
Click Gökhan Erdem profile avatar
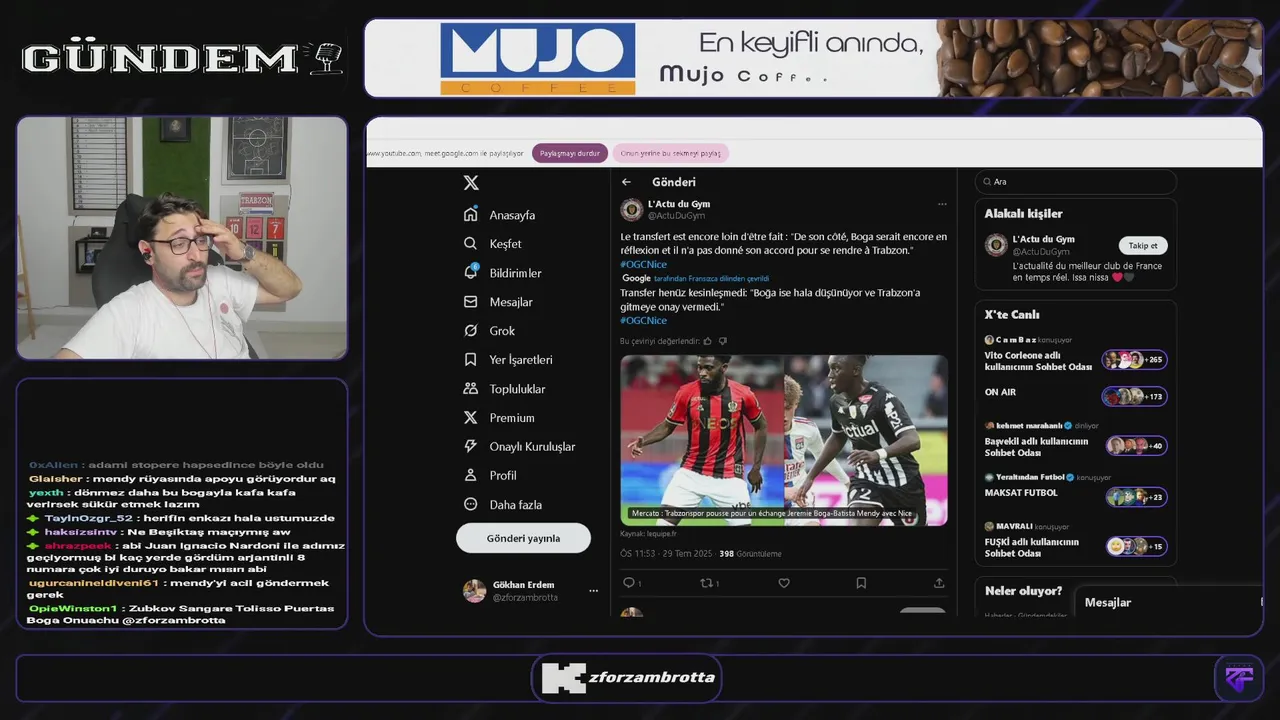point(474,591)
